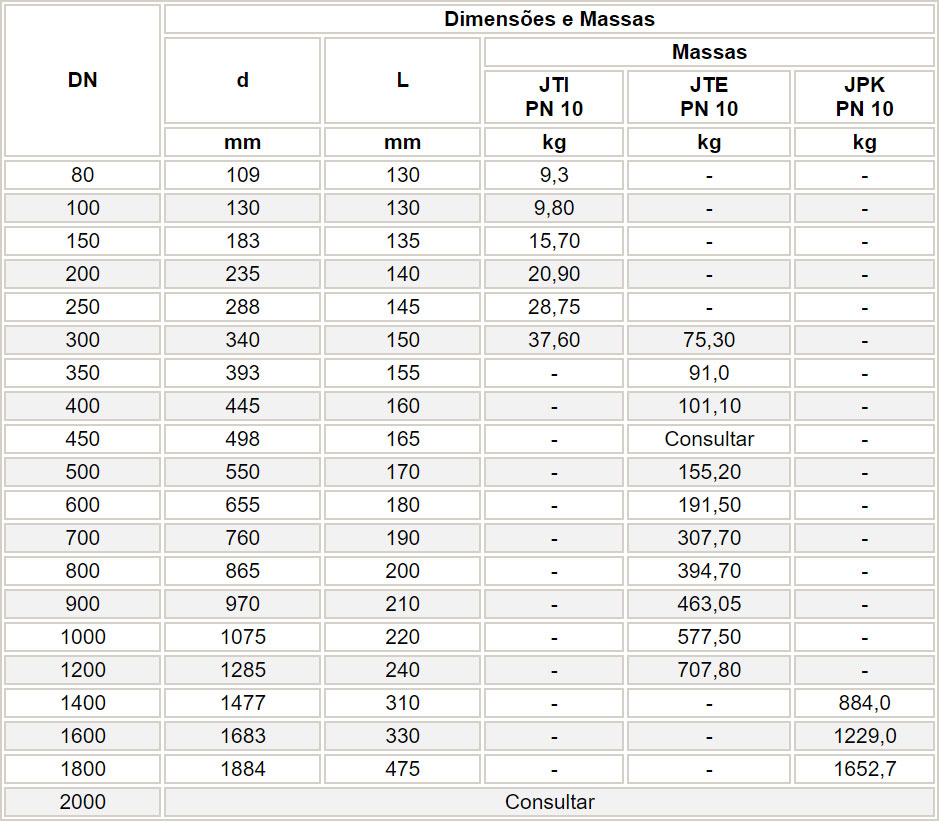Click the d value '393'
This screenshot has width=939, height=821.
point(243,372)
